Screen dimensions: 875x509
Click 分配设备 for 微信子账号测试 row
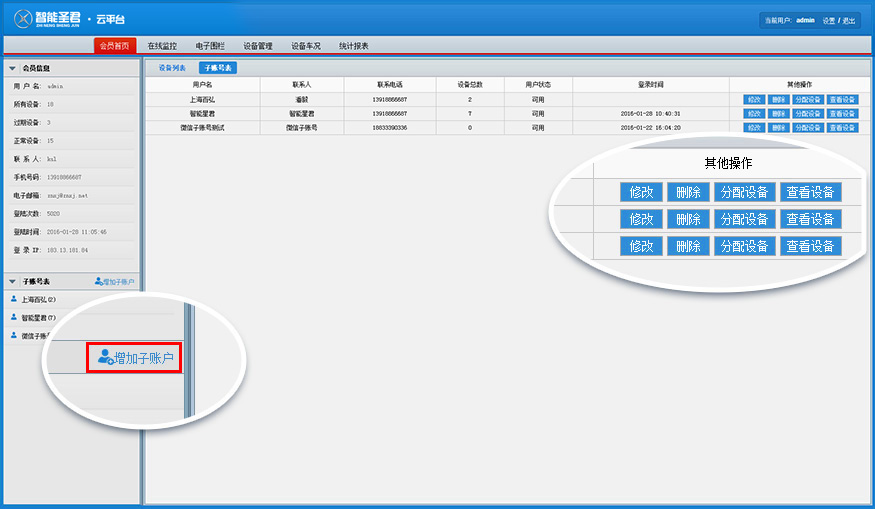[x=807, y=128]
